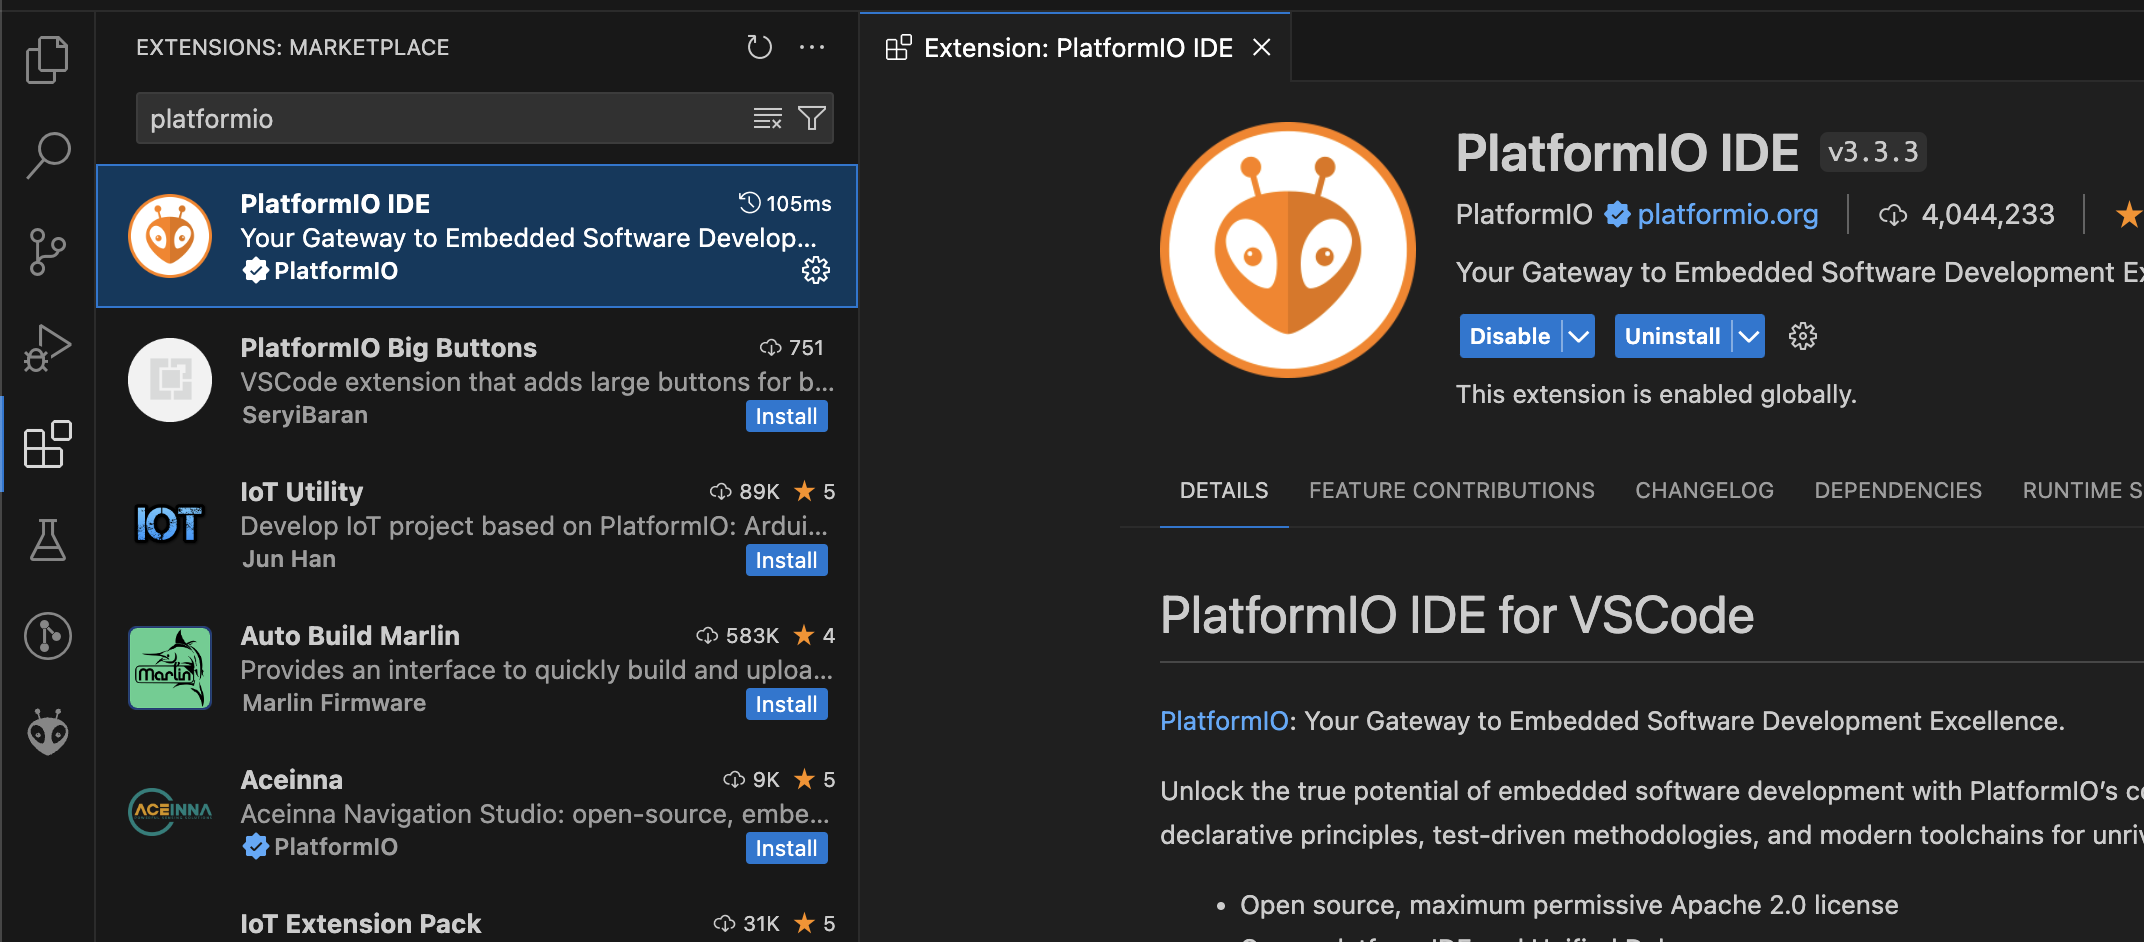Open the Extensions view in activity bar

pyautogui.click(x=47, y=444)
